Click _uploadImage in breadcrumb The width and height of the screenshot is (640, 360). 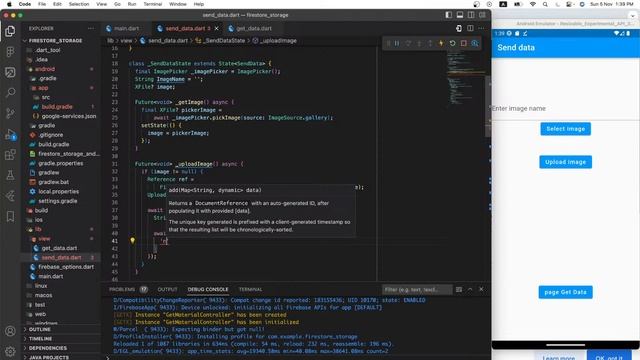click(278, 41)
